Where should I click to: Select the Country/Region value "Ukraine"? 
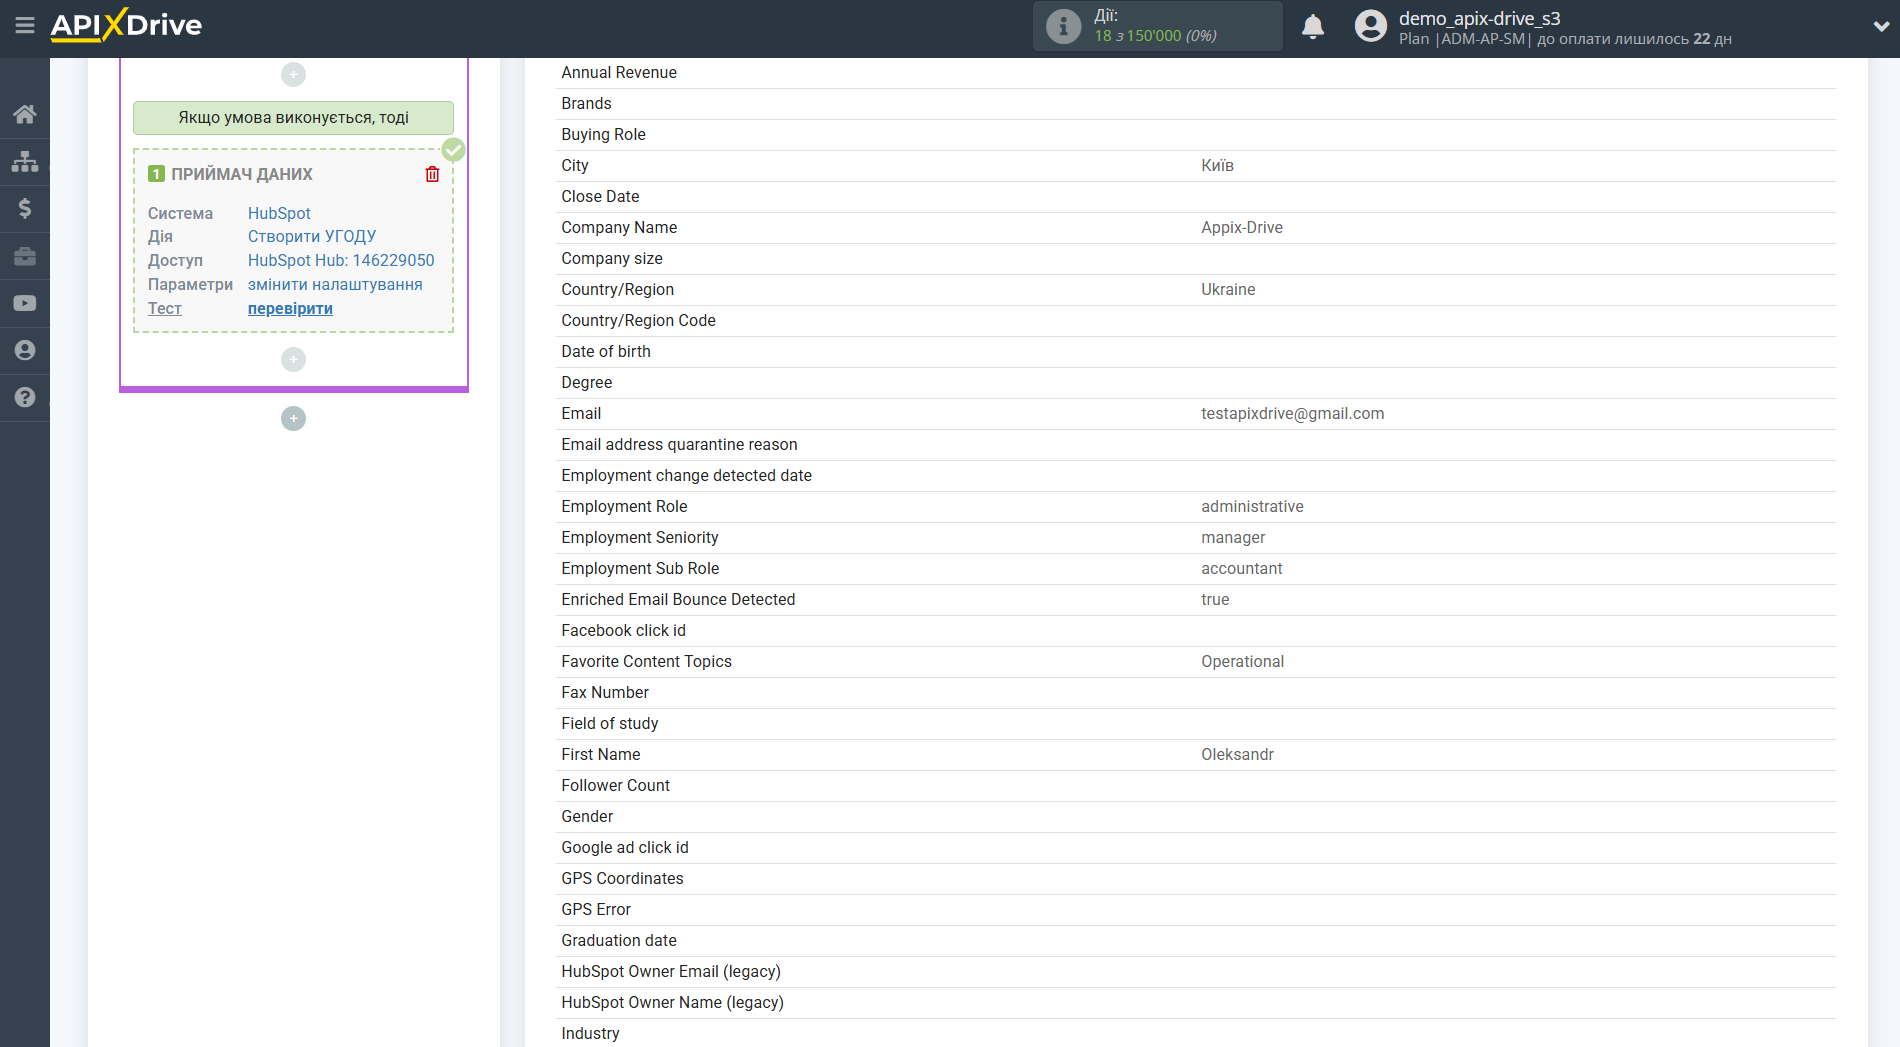point(1228,289)
